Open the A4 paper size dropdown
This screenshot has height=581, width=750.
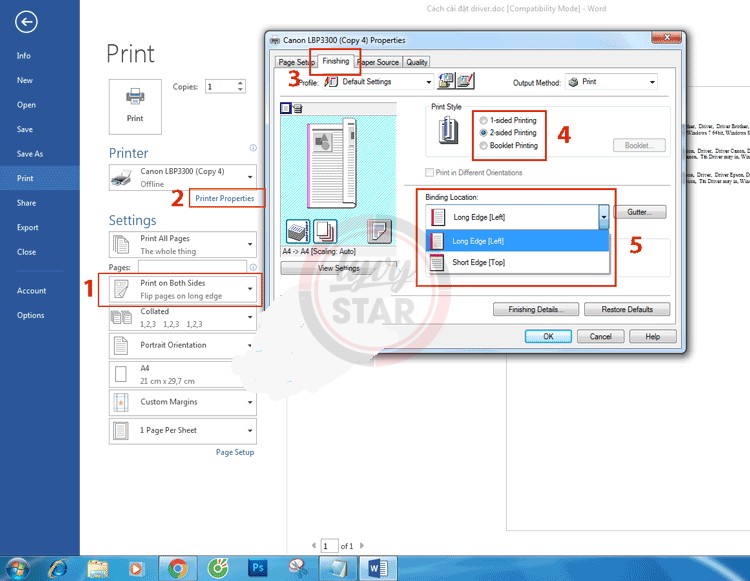click(x=183, y=374)
